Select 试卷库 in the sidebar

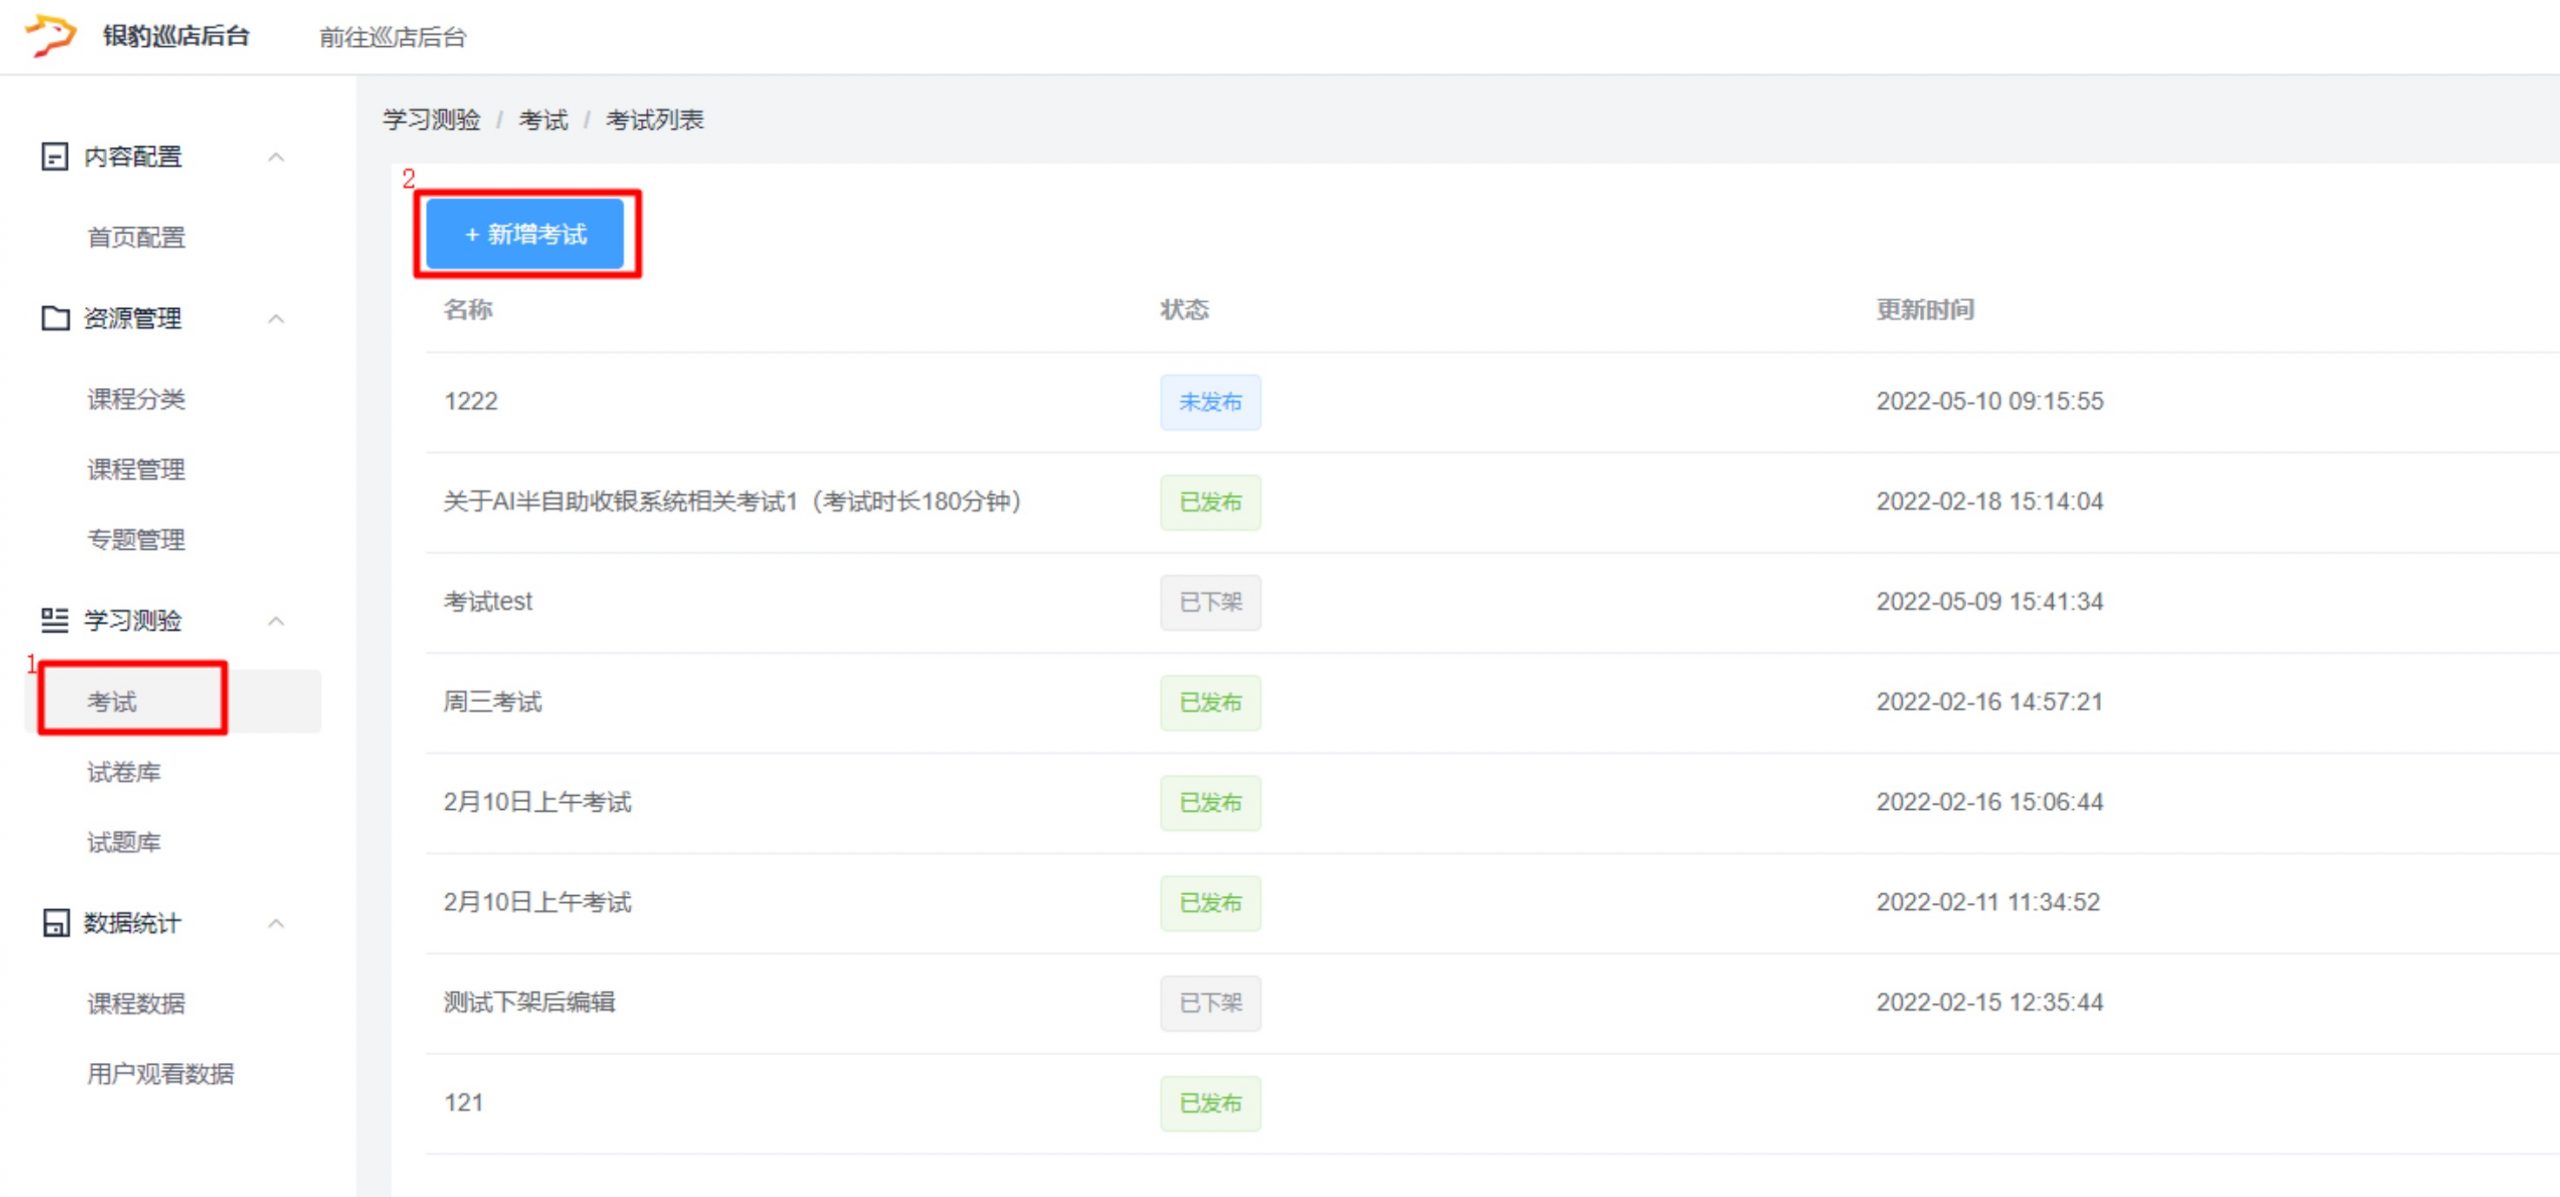pyautogui.click(x=124, y=772)
